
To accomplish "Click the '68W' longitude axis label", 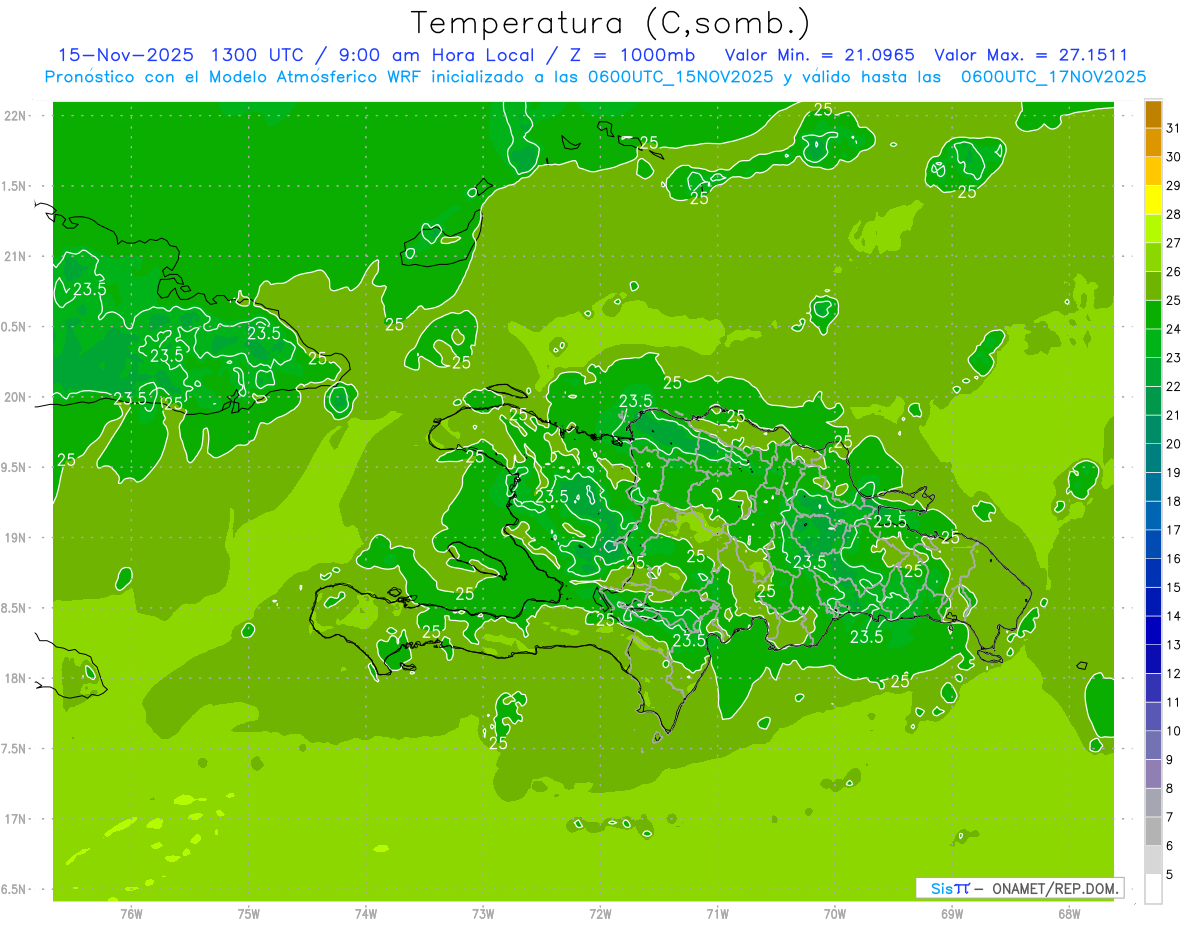I will pos(1069,914).
